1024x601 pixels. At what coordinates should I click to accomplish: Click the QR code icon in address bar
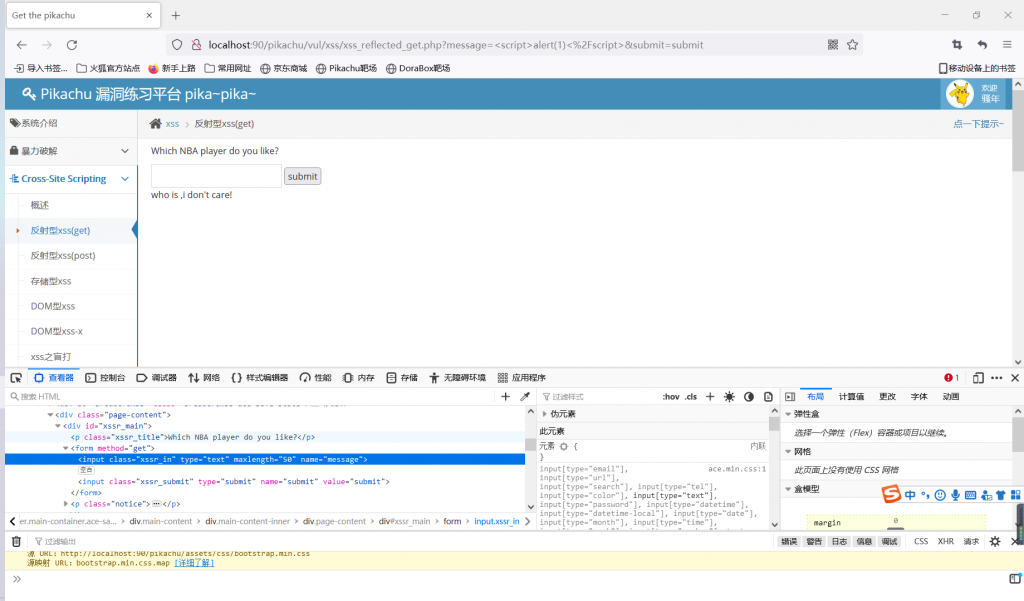coord(833,45)
